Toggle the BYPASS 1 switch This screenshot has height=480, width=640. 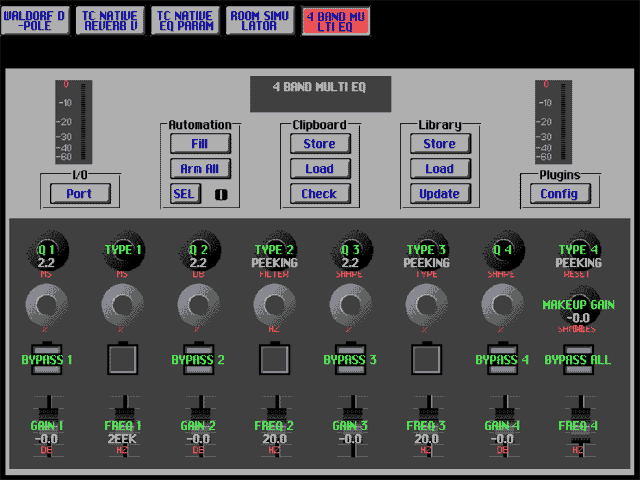point(47,359)
